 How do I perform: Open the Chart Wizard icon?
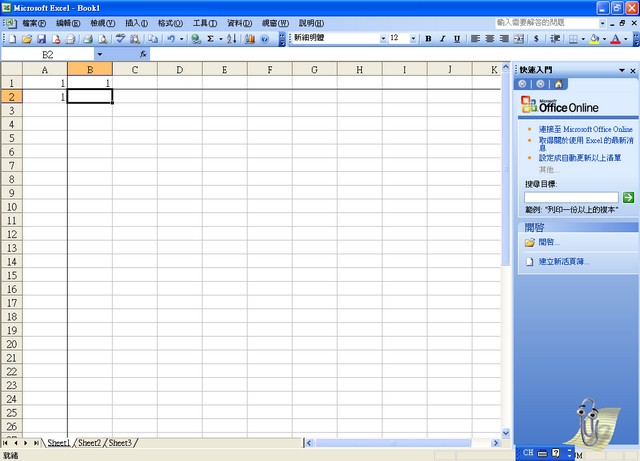(x=250, y=39)
